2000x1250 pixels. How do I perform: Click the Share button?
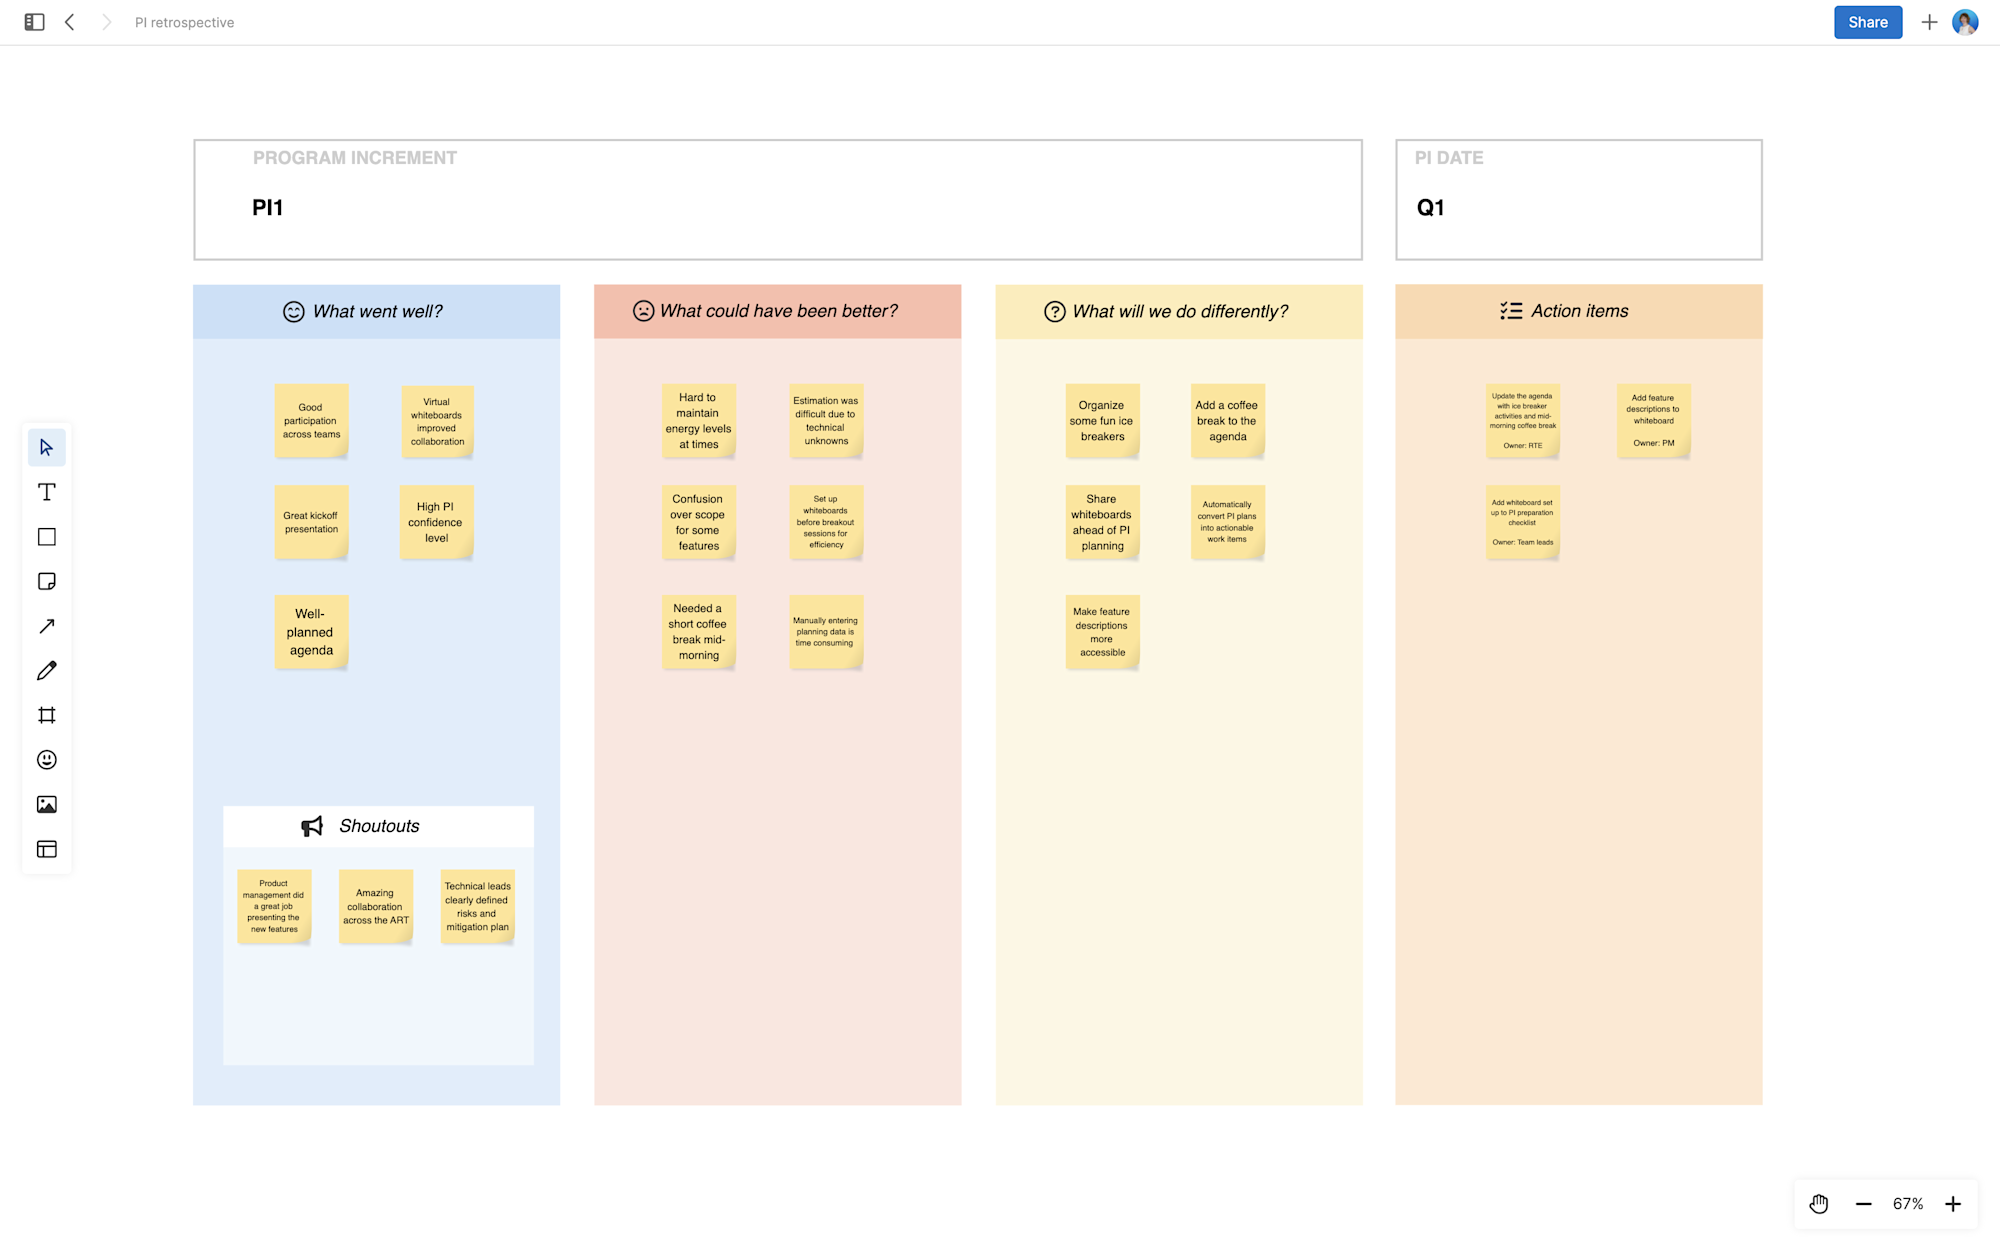click(1867, 22)
